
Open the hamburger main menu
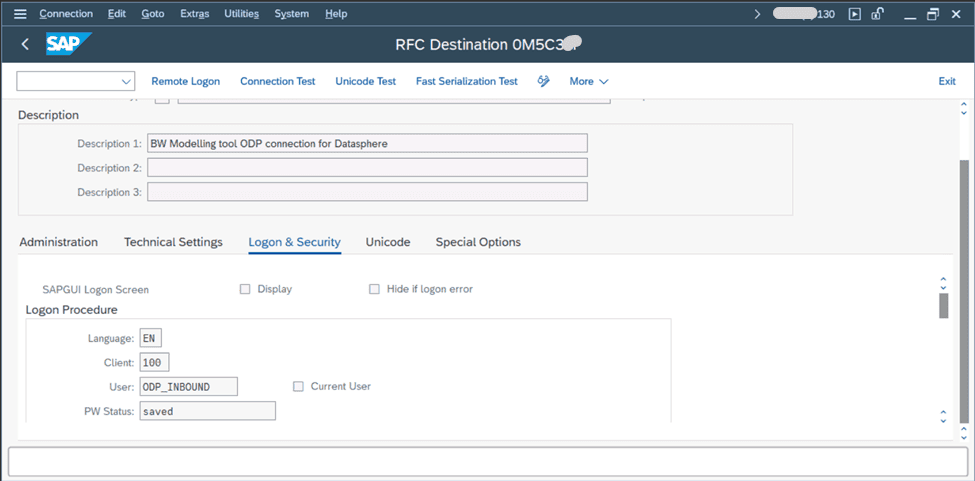[21, 14]
